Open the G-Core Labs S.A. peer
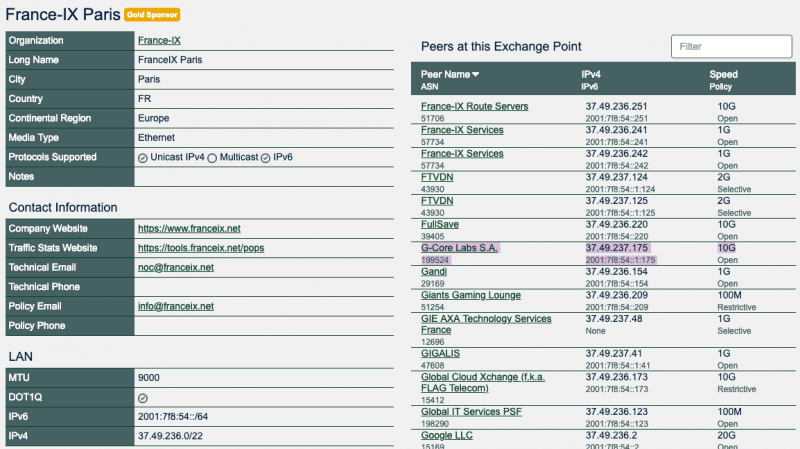This screenshot has width=800, height=449. click(x=460, y=247)
